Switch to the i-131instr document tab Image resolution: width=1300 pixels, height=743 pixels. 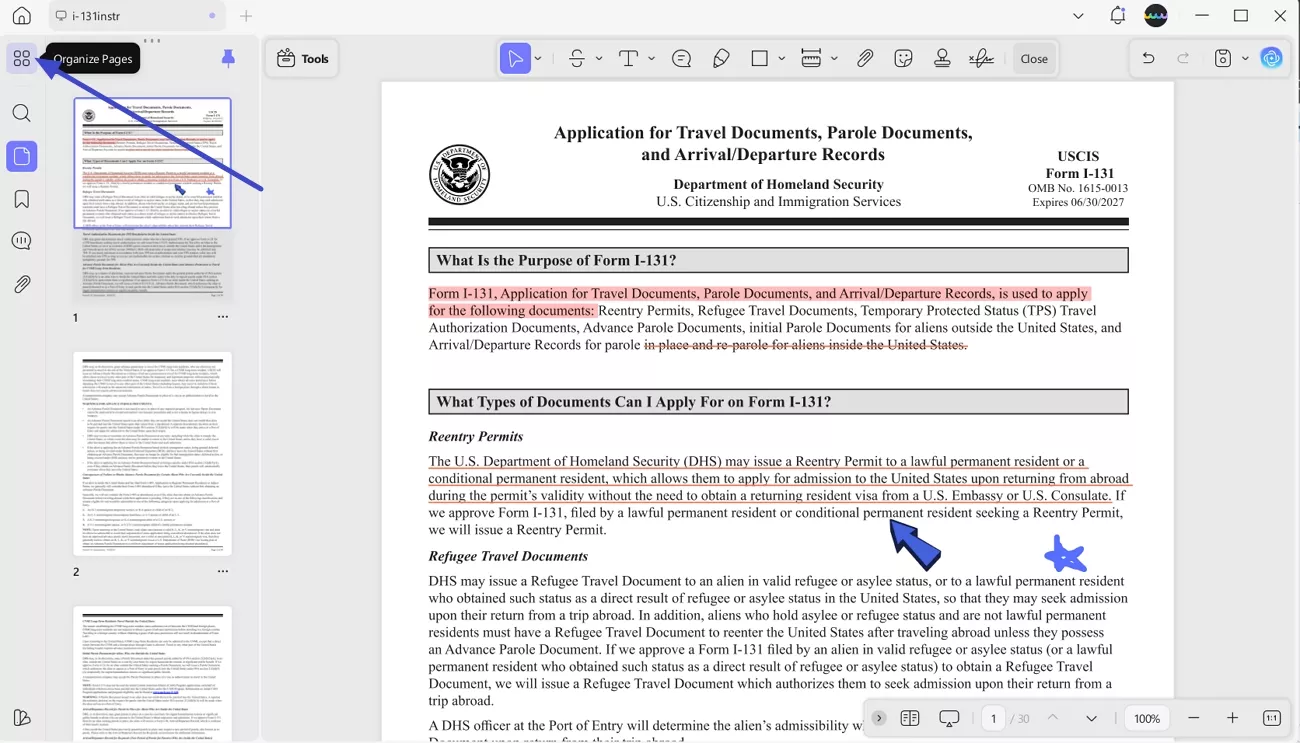click(x=138, y=15)
